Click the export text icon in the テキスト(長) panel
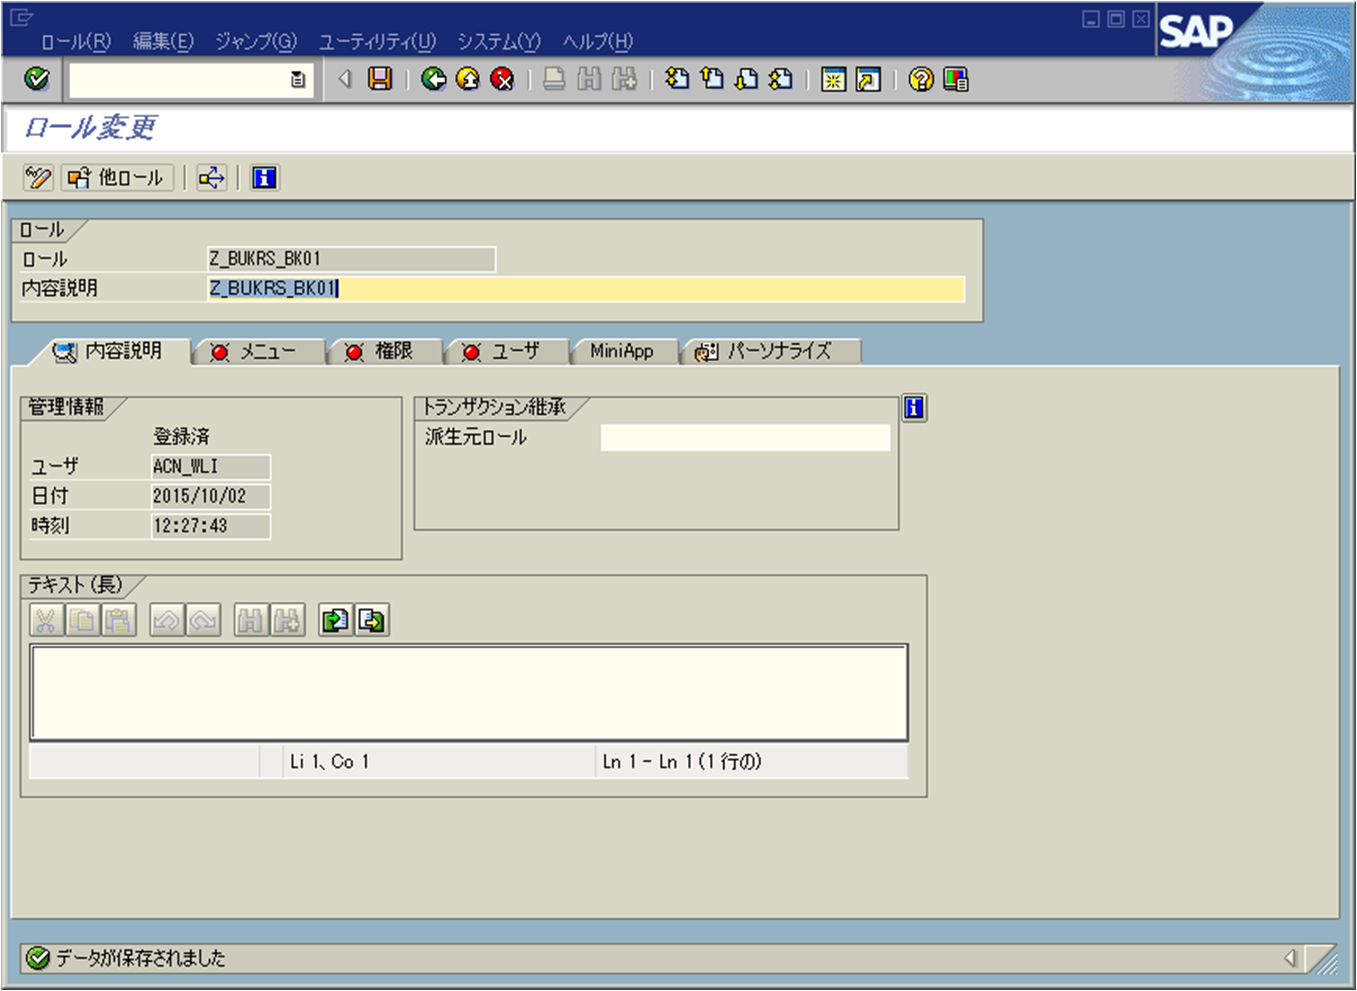This screenshot has width=1357, height=991. click(371, 620)
